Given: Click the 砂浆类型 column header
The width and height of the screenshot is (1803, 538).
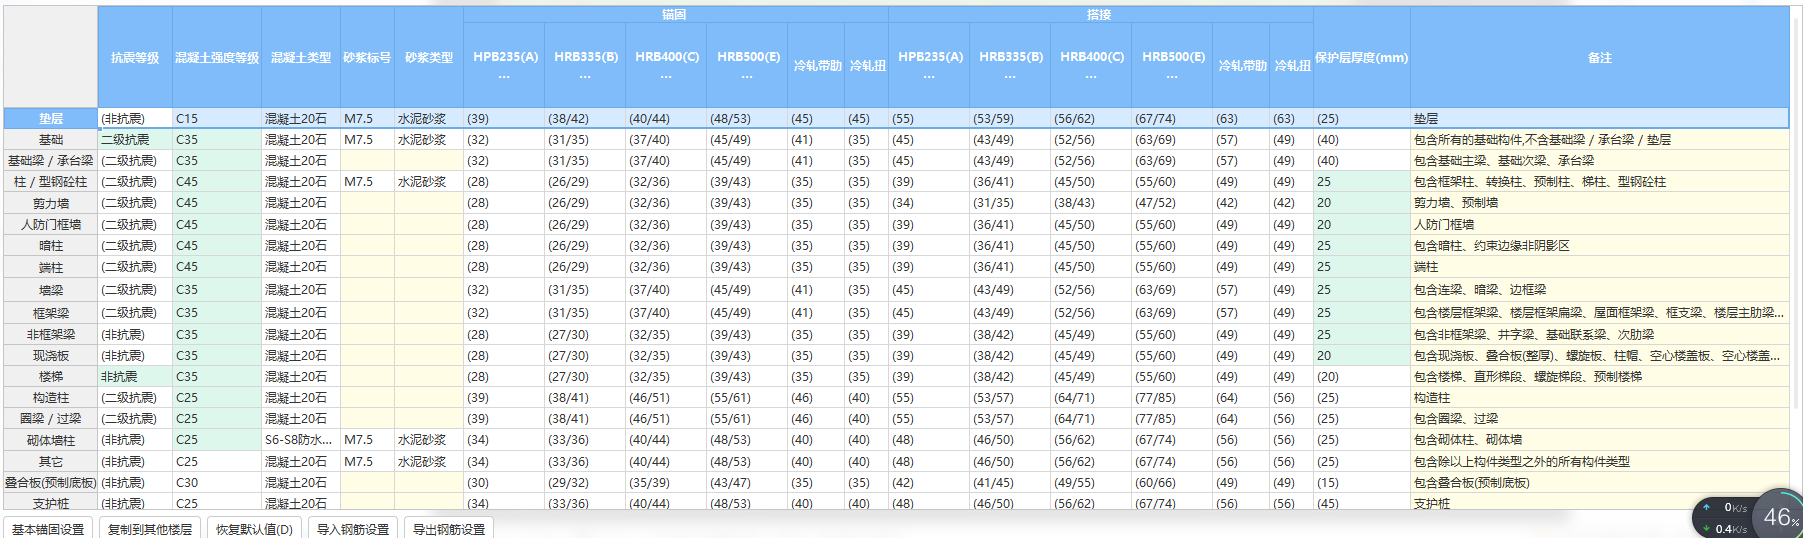Looking at the screenshot, I should (x=429, y=58).
